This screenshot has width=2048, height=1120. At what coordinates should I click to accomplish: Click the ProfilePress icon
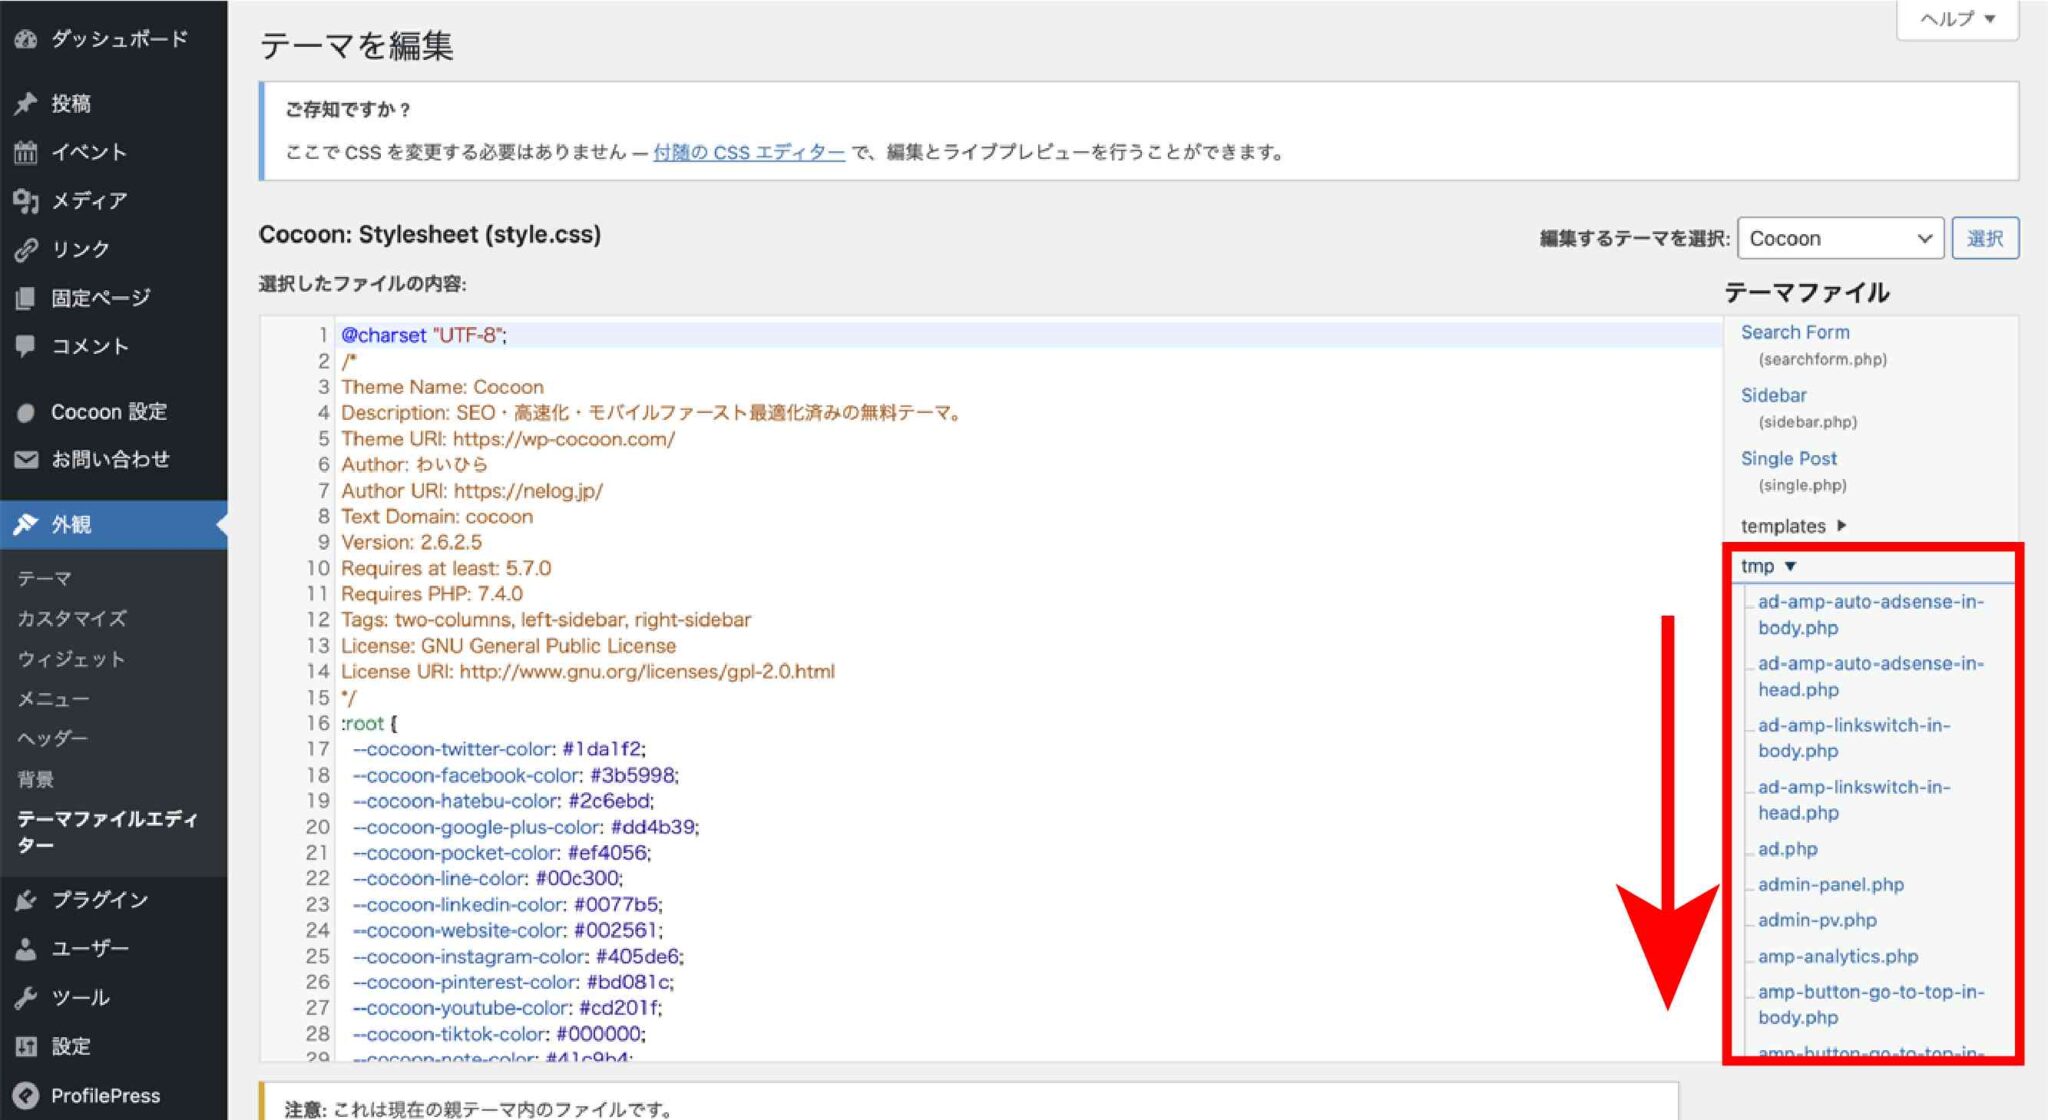tap(28, 1095)
